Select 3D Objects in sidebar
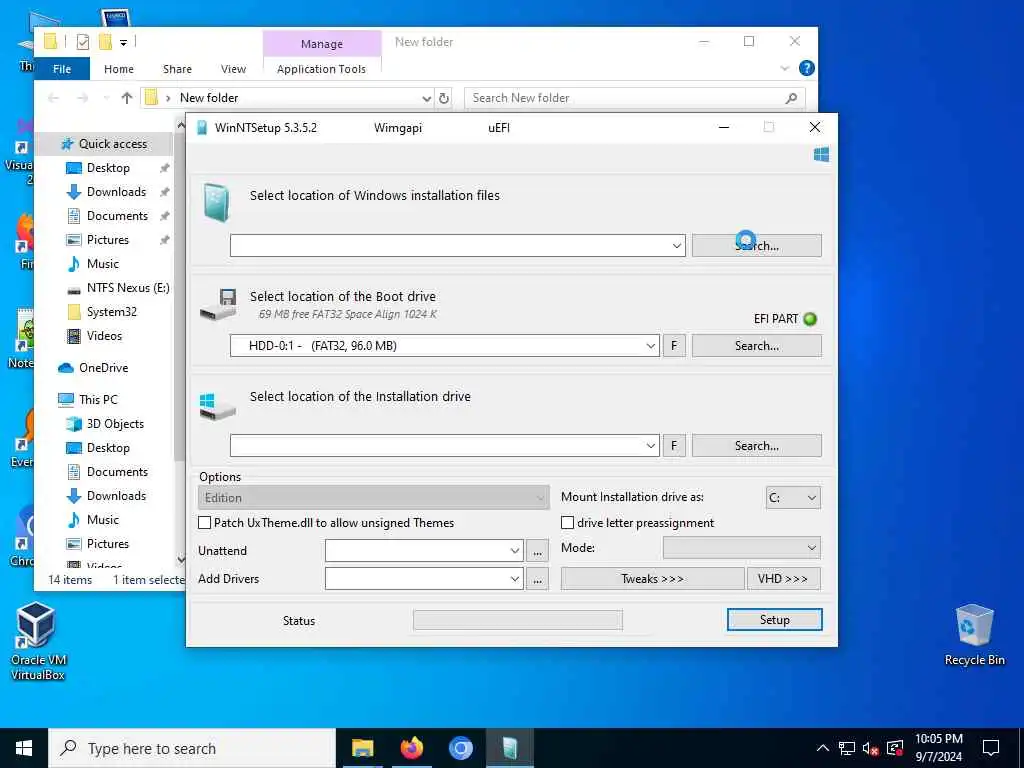Screen dimensions: 1024x768 click(x=105, y=423)
